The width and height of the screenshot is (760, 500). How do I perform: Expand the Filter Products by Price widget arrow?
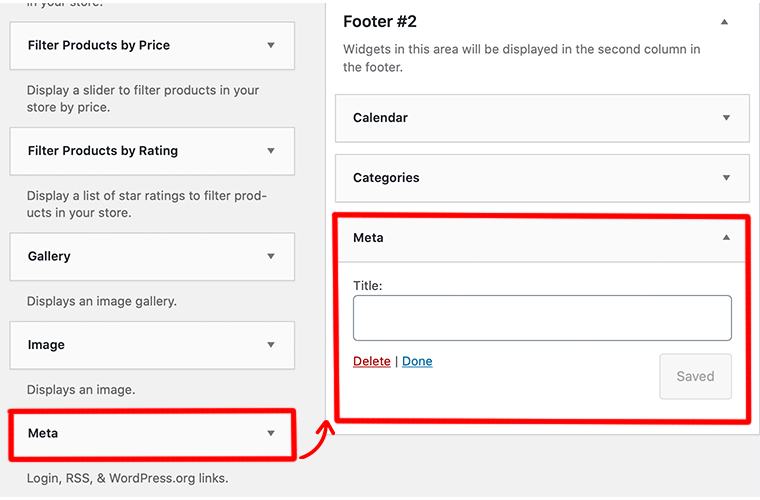(x=271, y=45)
